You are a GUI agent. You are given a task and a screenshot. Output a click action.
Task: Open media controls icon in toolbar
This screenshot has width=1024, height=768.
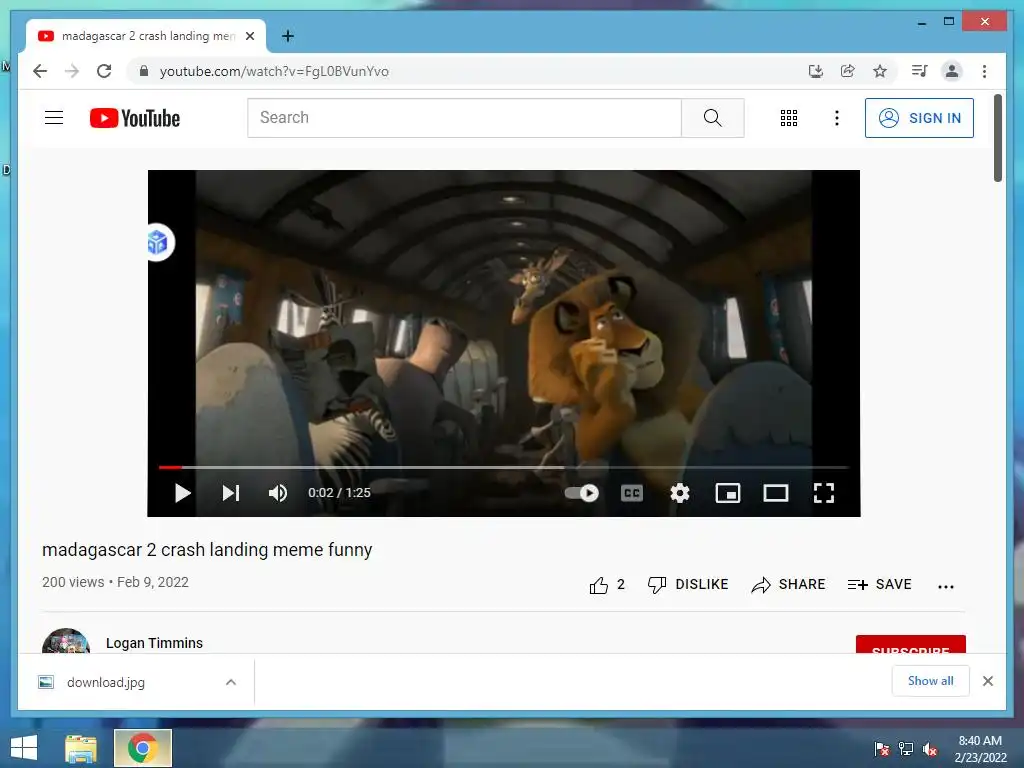click(x=920, y=71)
